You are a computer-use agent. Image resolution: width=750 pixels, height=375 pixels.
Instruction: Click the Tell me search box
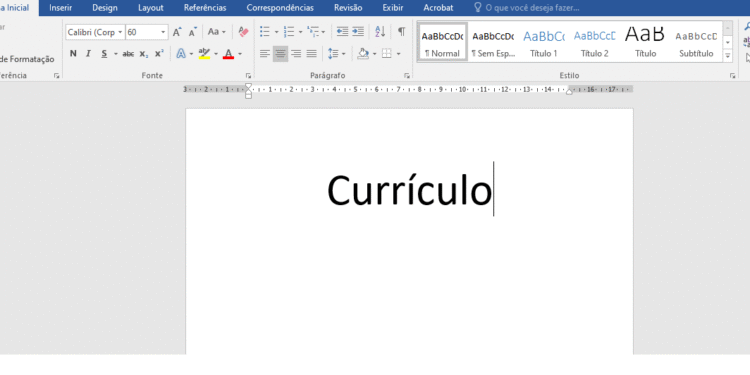tap(527, 8)
